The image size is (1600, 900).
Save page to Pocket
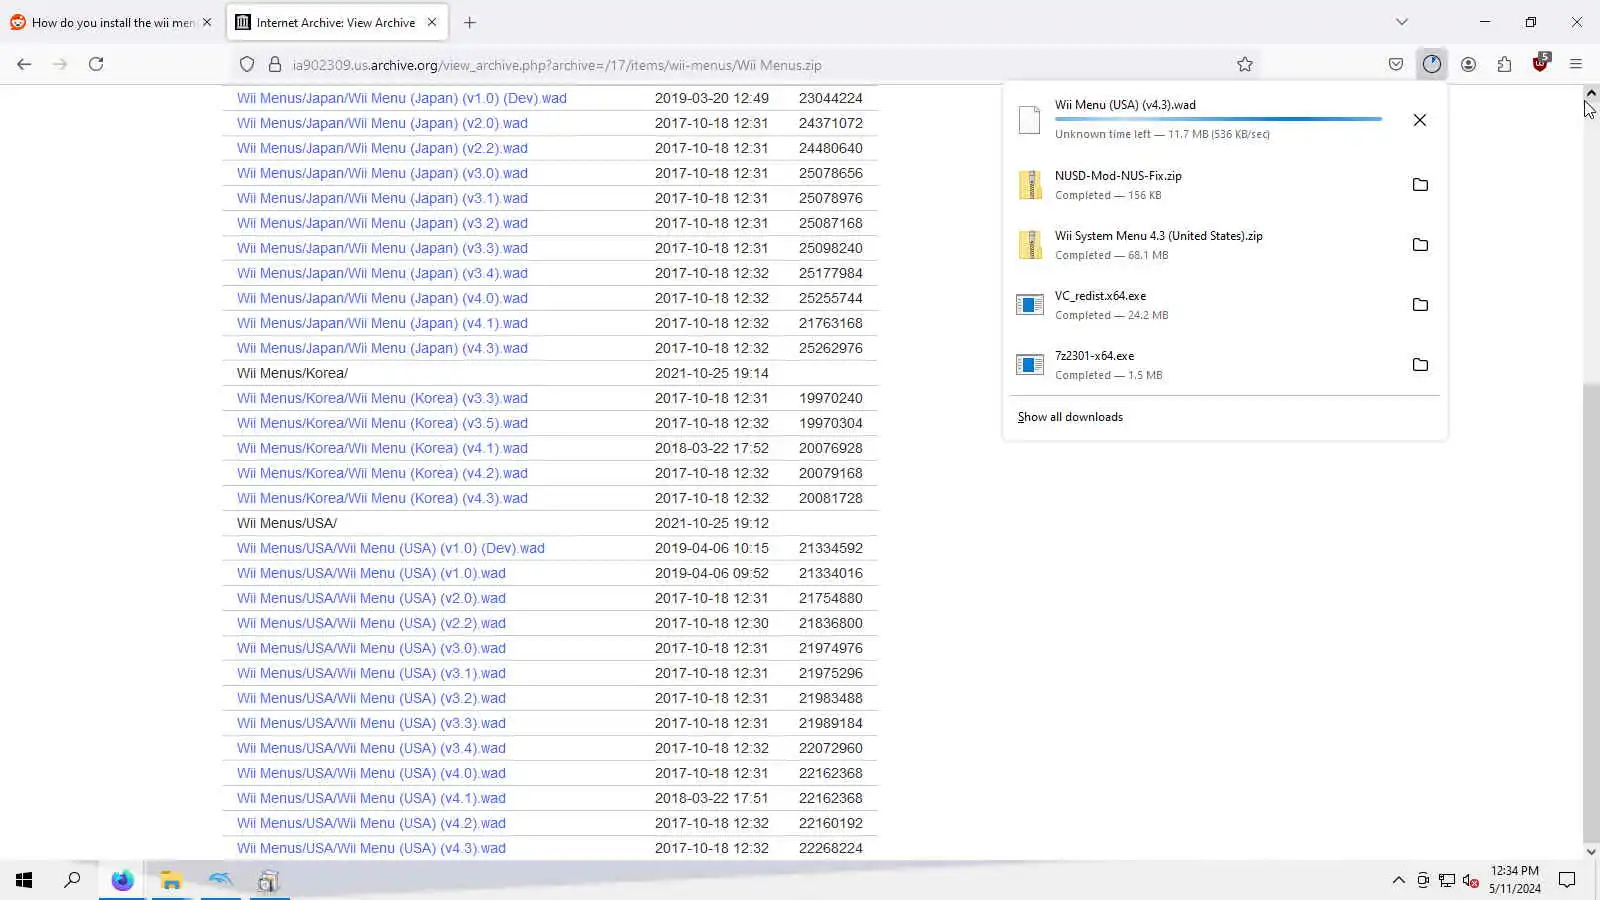pos(1396,64)
